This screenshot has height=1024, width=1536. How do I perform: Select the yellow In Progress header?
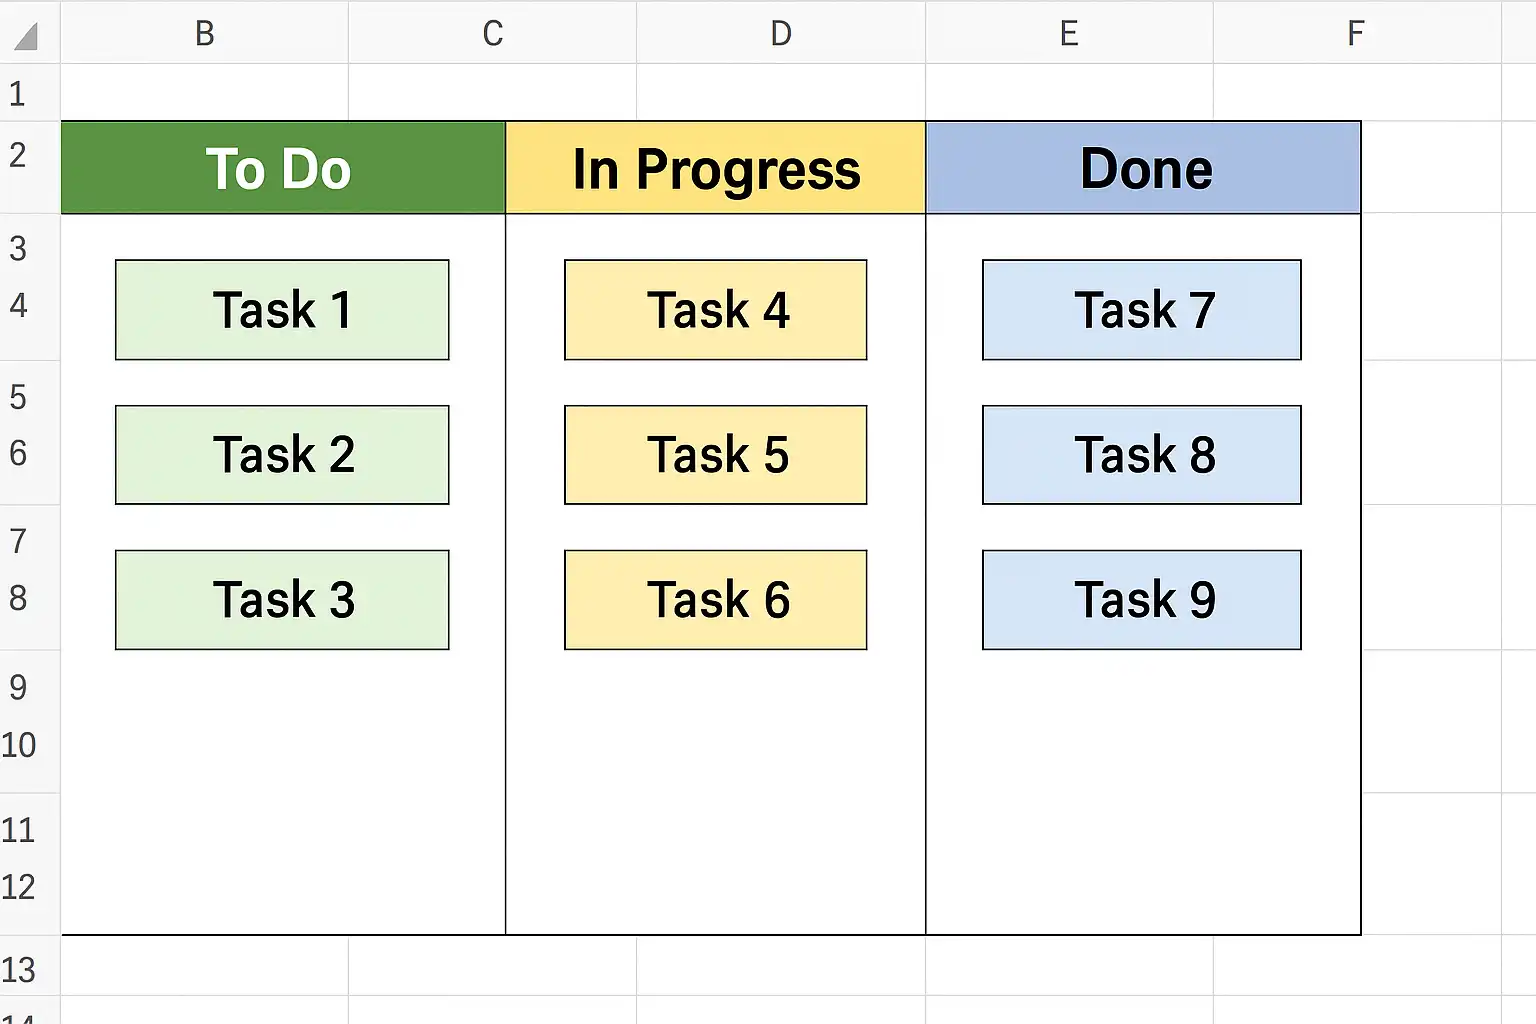715,168
